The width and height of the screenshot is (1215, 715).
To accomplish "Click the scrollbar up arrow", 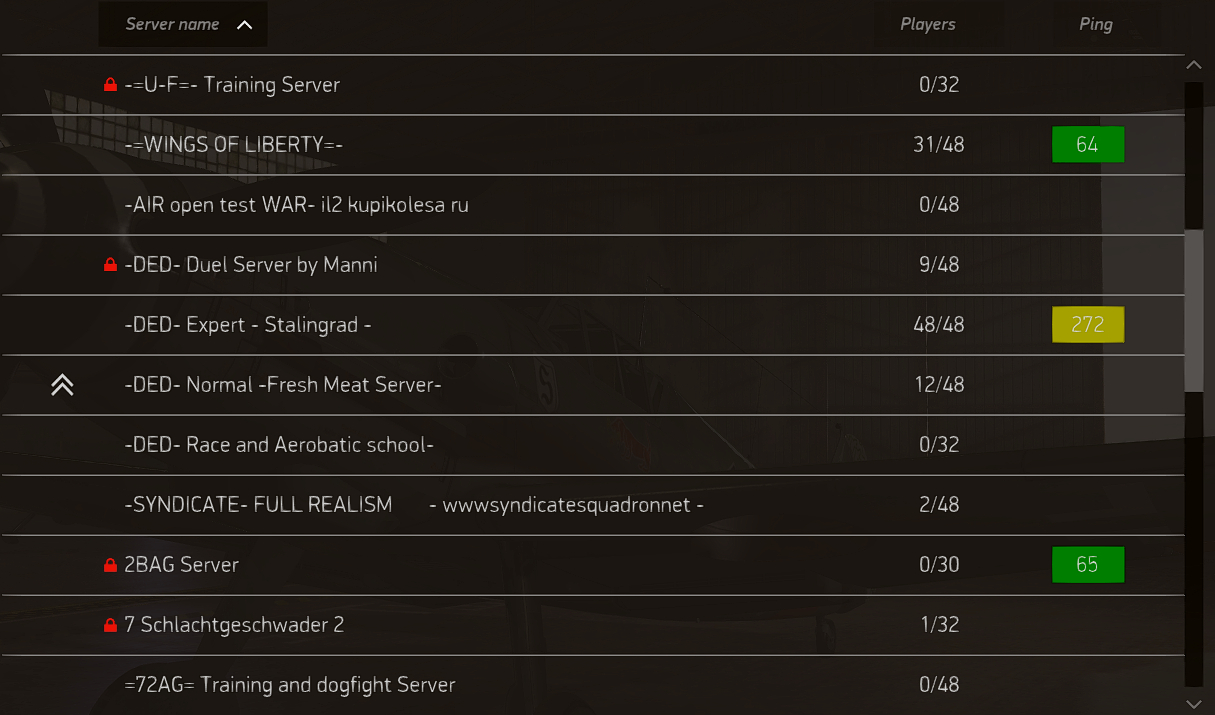I will (x=1193, y=65).
